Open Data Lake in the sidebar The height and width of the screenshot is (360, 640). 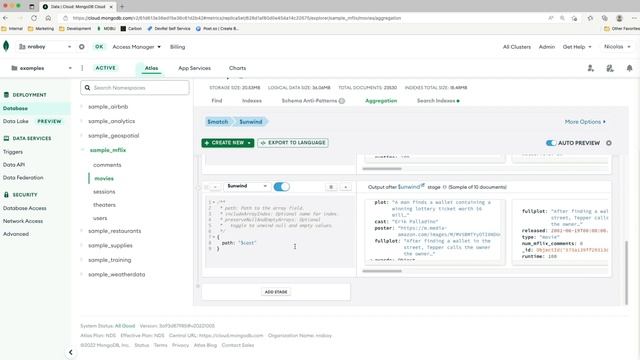tap(16, 121)
